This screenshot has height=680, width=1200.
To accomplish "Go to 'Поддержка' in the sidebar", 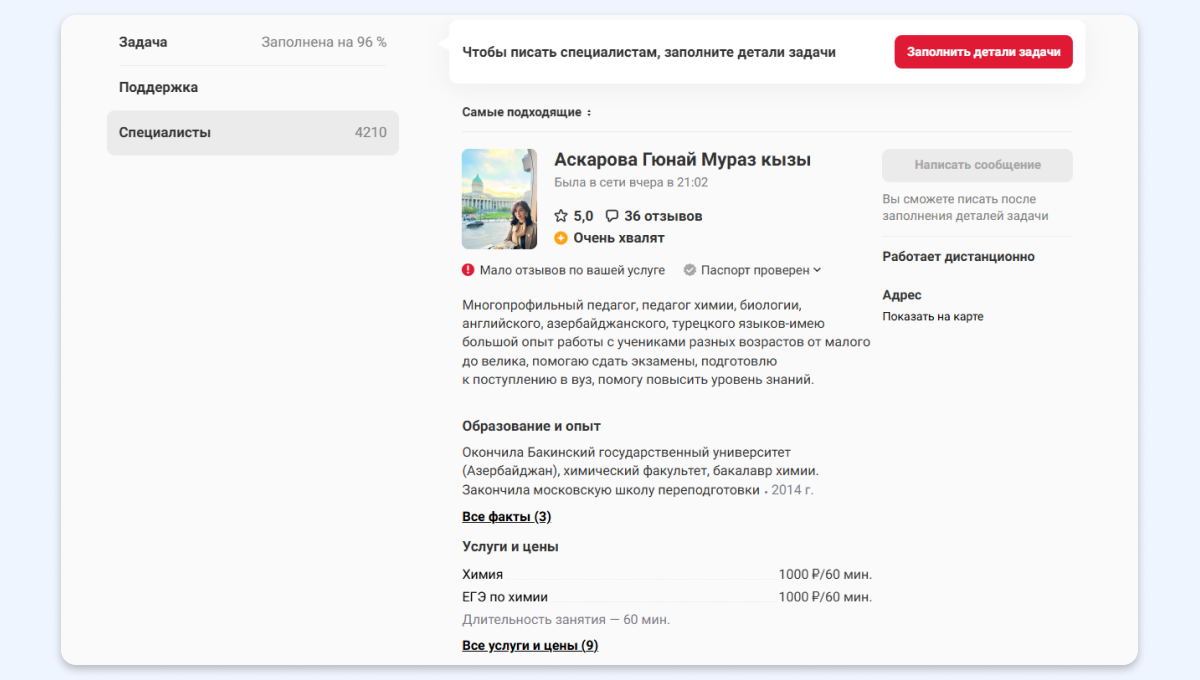I will pyautogui.click(x=158, y=87).
